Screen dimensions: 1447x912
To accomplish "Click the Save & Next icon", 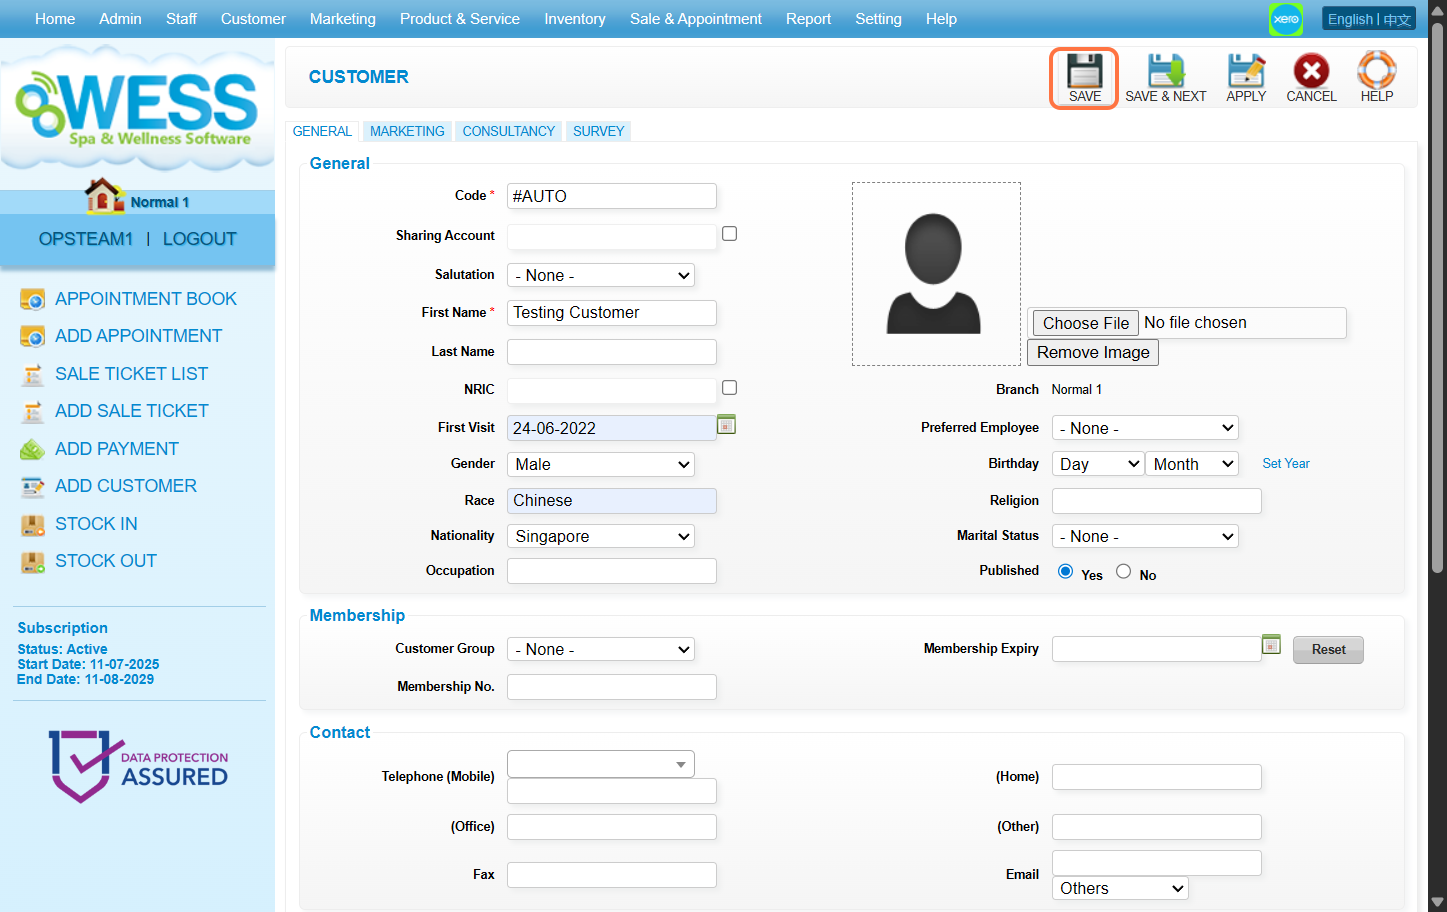I will click(1165, 72).
